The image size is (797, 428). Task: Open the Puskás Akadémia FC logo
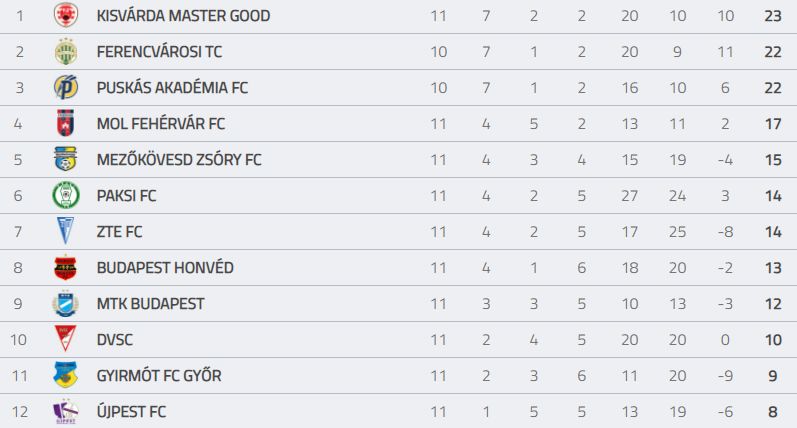coord(66,87)
